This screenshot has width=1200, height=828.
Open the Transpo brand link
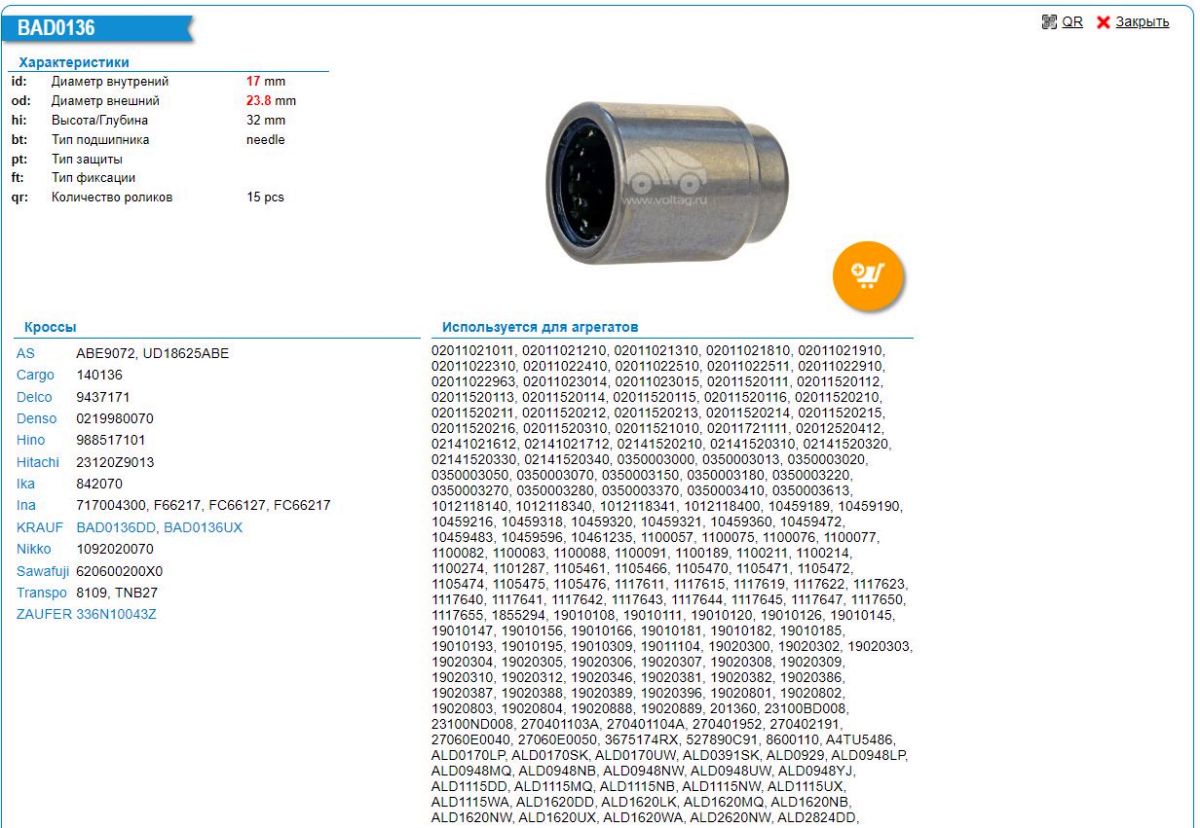point(41,592)
